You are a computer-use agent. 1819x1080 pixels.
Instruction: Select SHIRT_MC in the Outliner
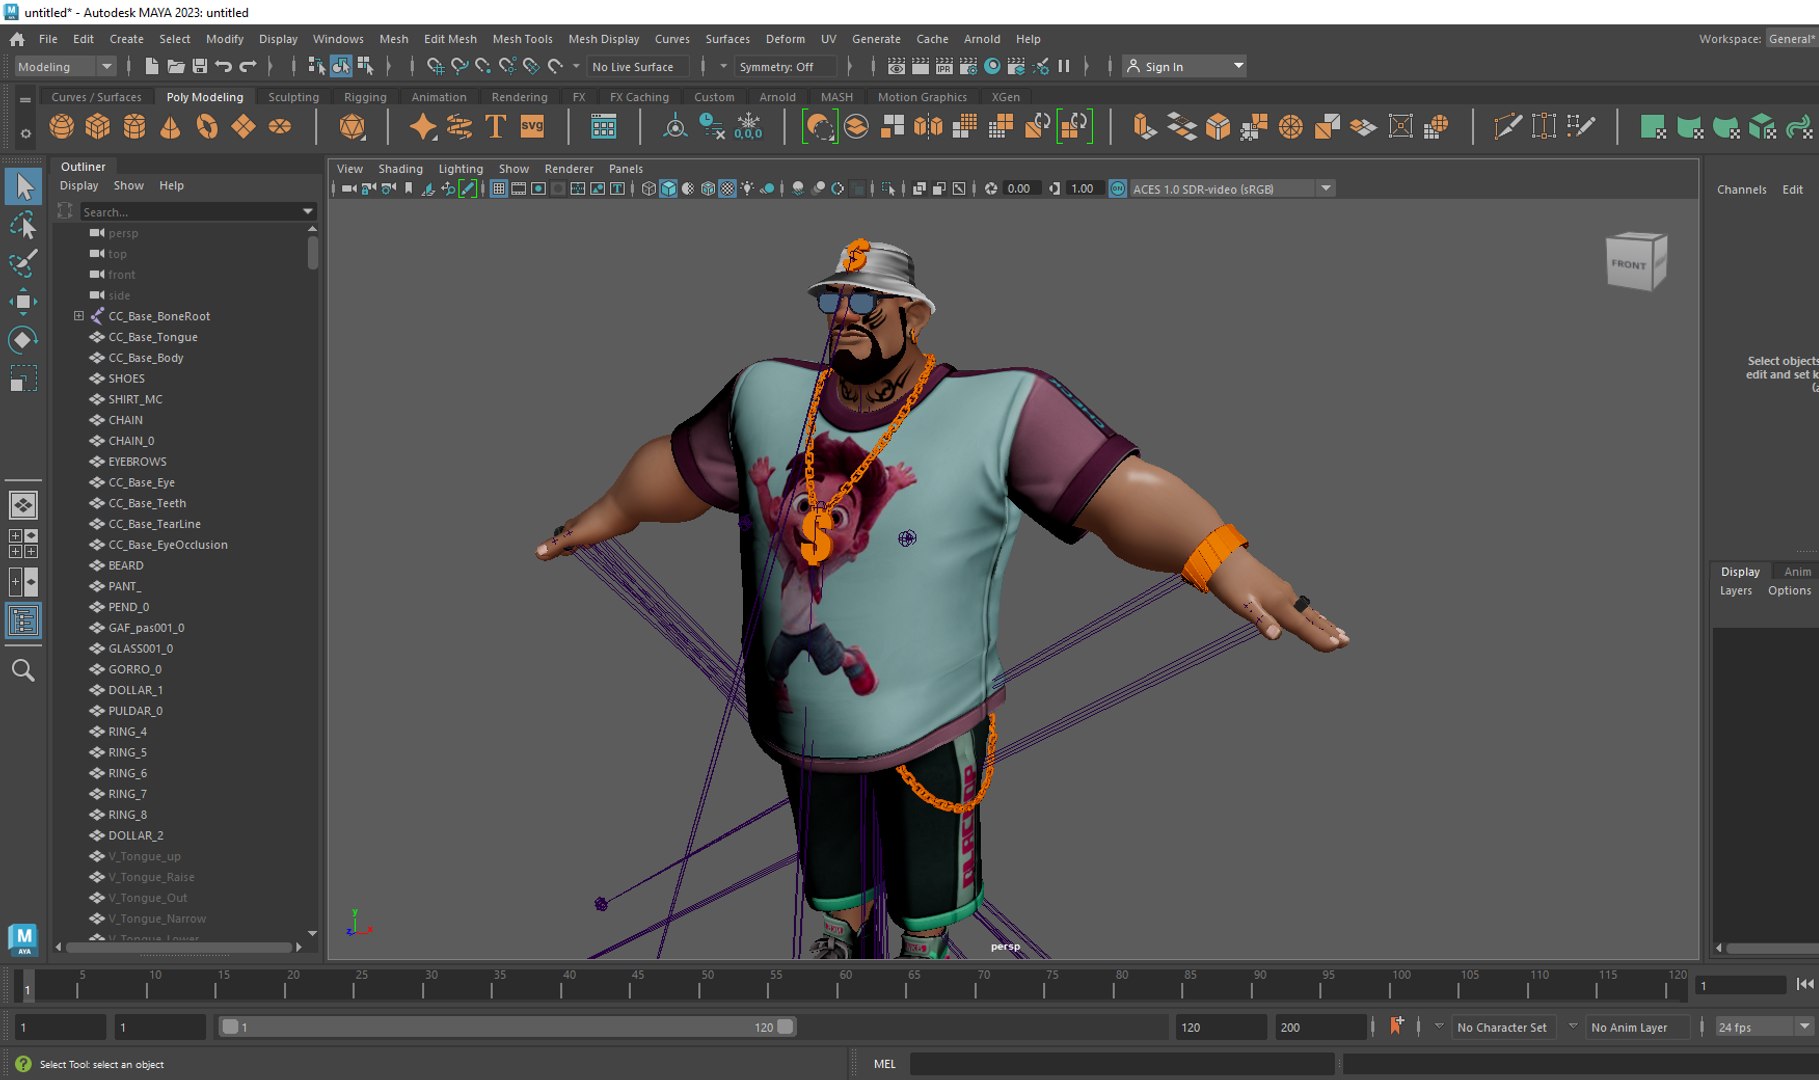[x=135, y=399]
